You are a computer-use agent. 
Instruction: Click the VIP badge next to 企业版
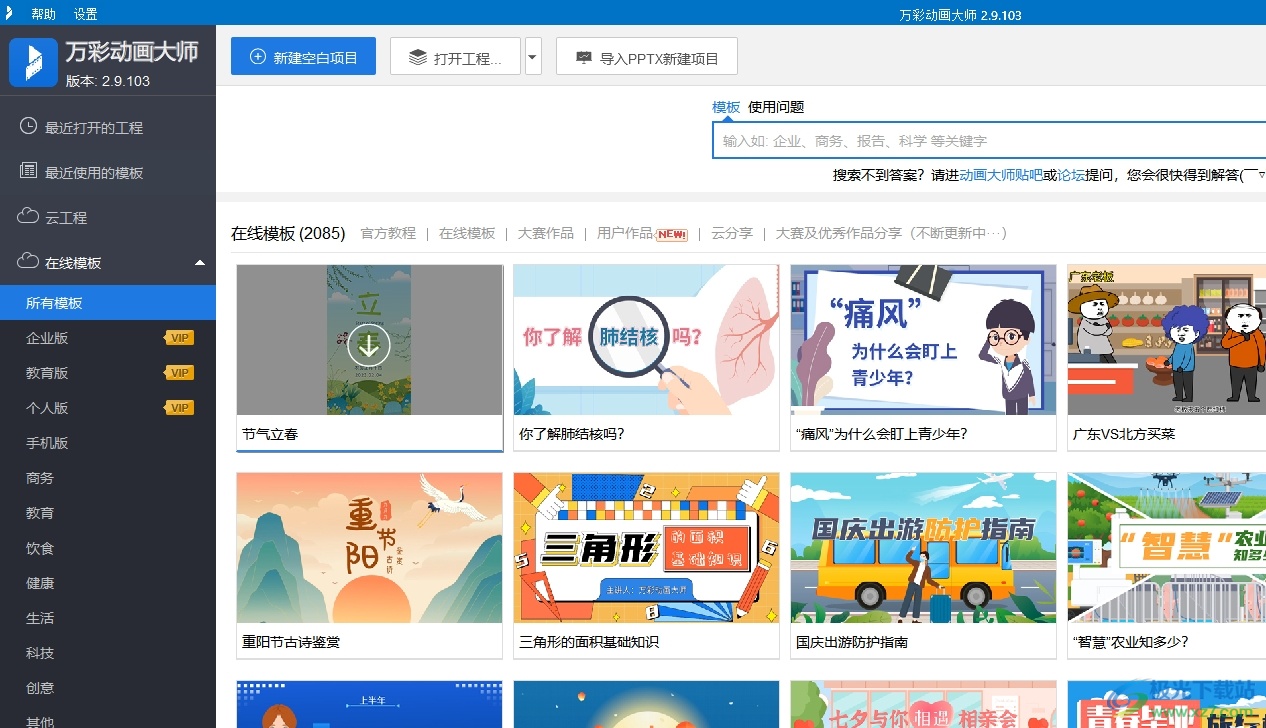(179, 338)
